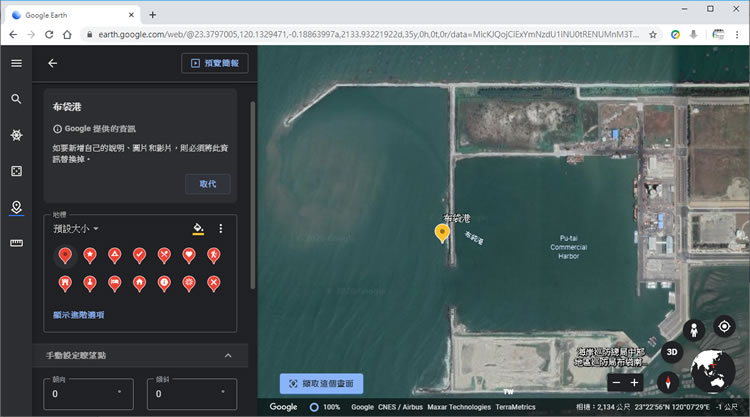This screenshot has height=417, width=750.
Task: Select the home house pin icon
Action: click(x=139, y=283)
